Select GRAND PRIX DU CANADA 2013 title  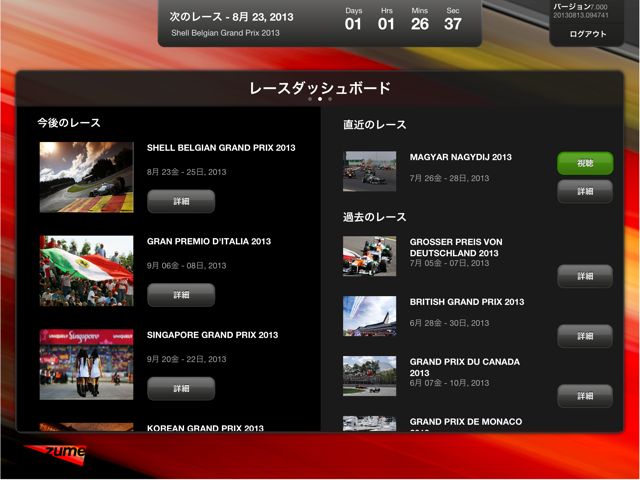(464, 367)
